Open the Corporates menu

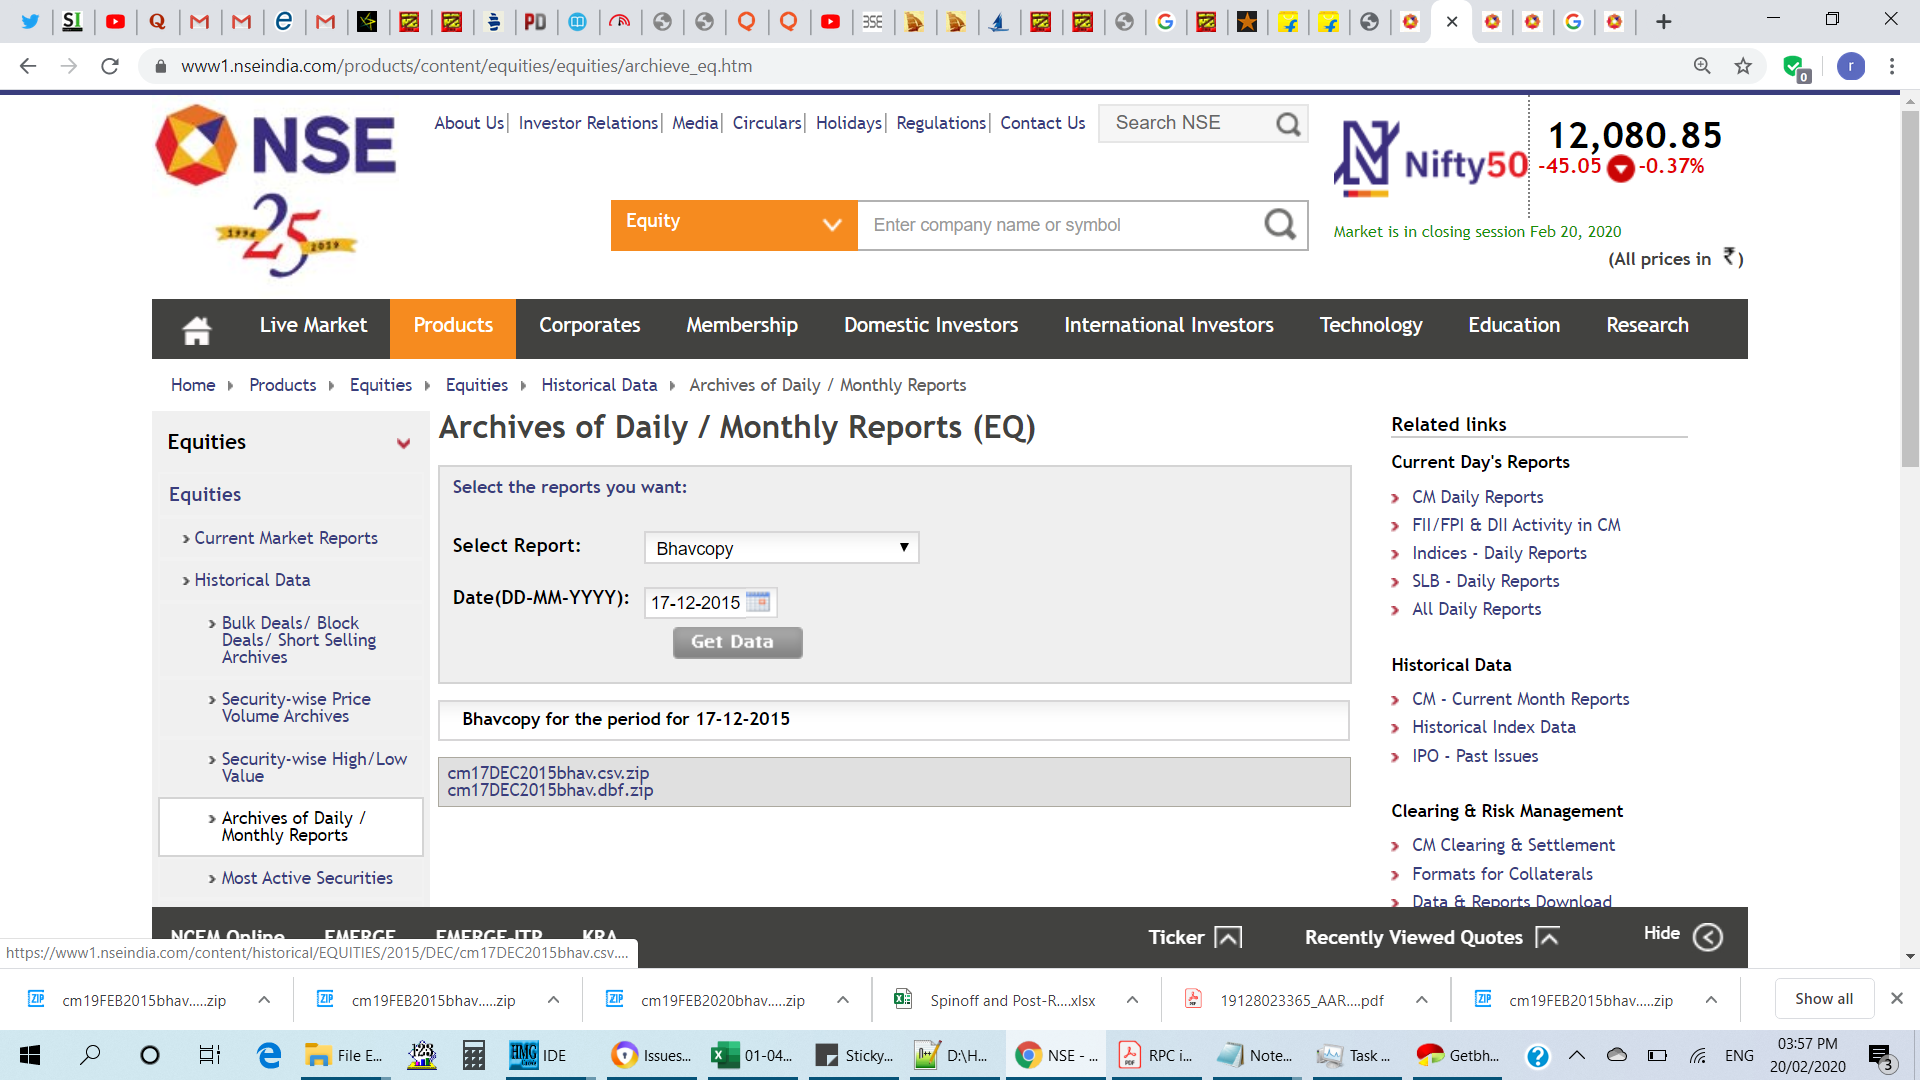click(x=590, y=326)
